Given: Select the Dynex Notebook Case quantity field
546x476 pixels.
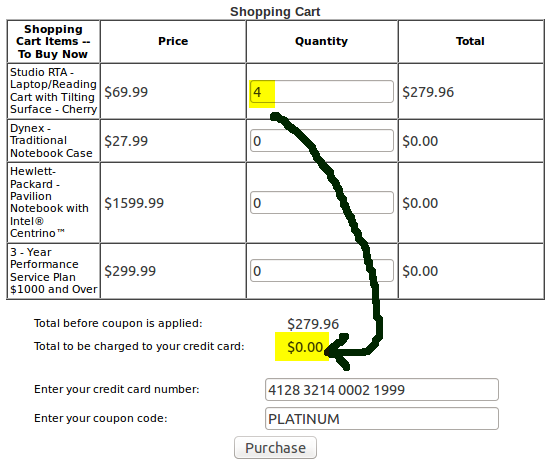Looking at the screenshot, I should (322, 141).
